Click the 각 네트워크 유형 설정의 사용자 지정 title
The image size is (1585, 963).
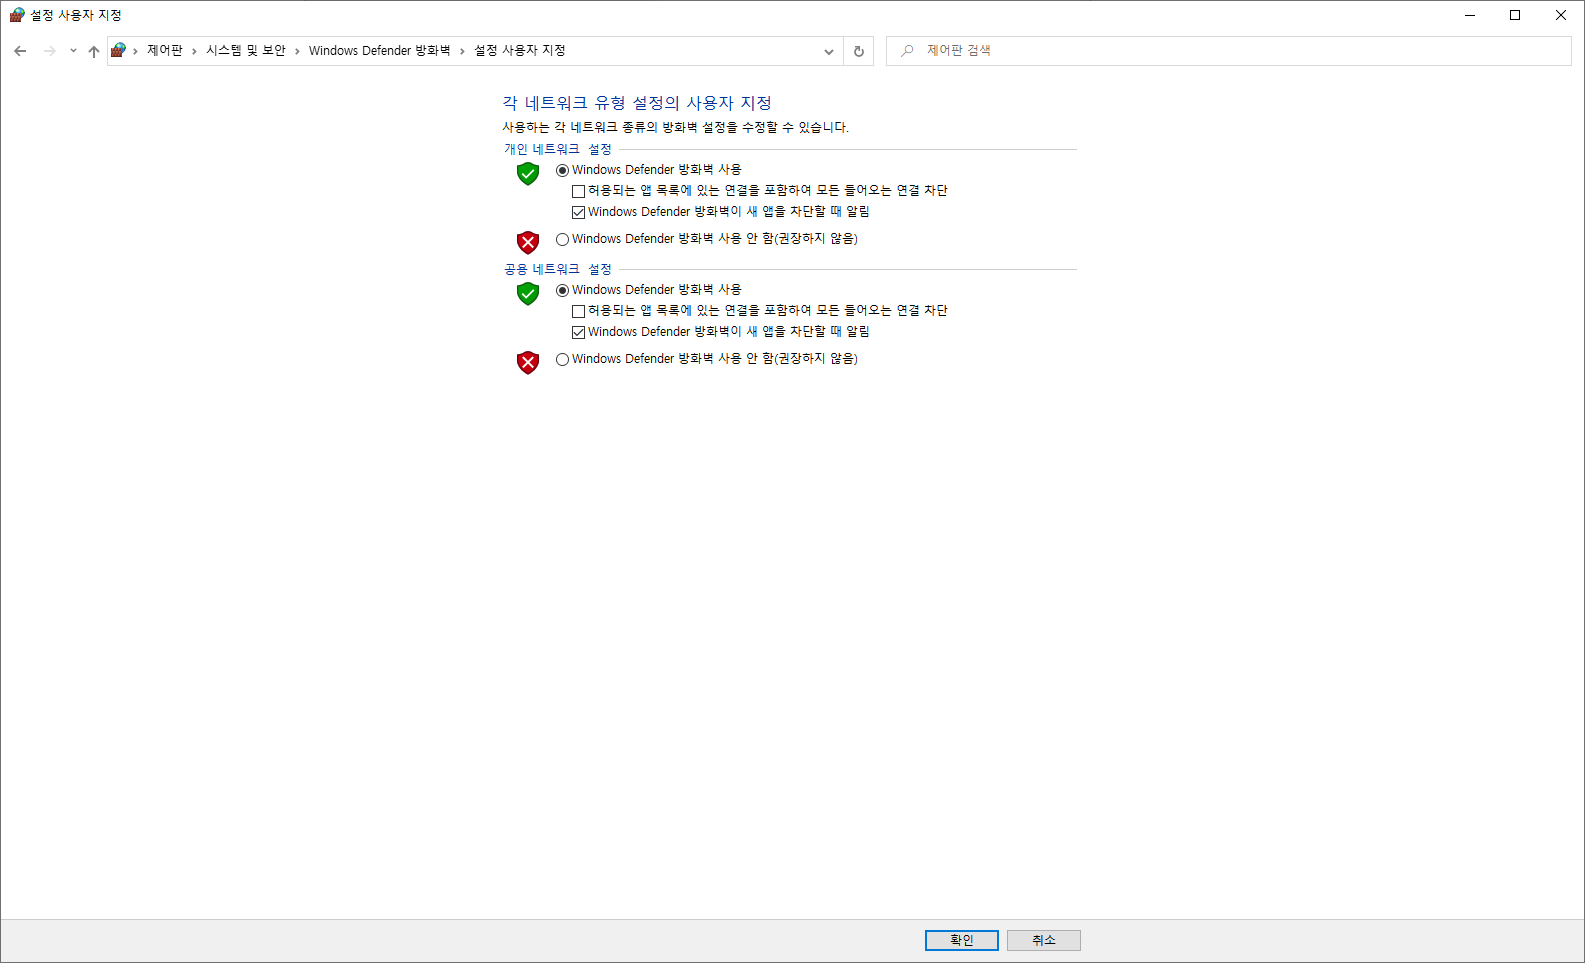tap(637, 103)
